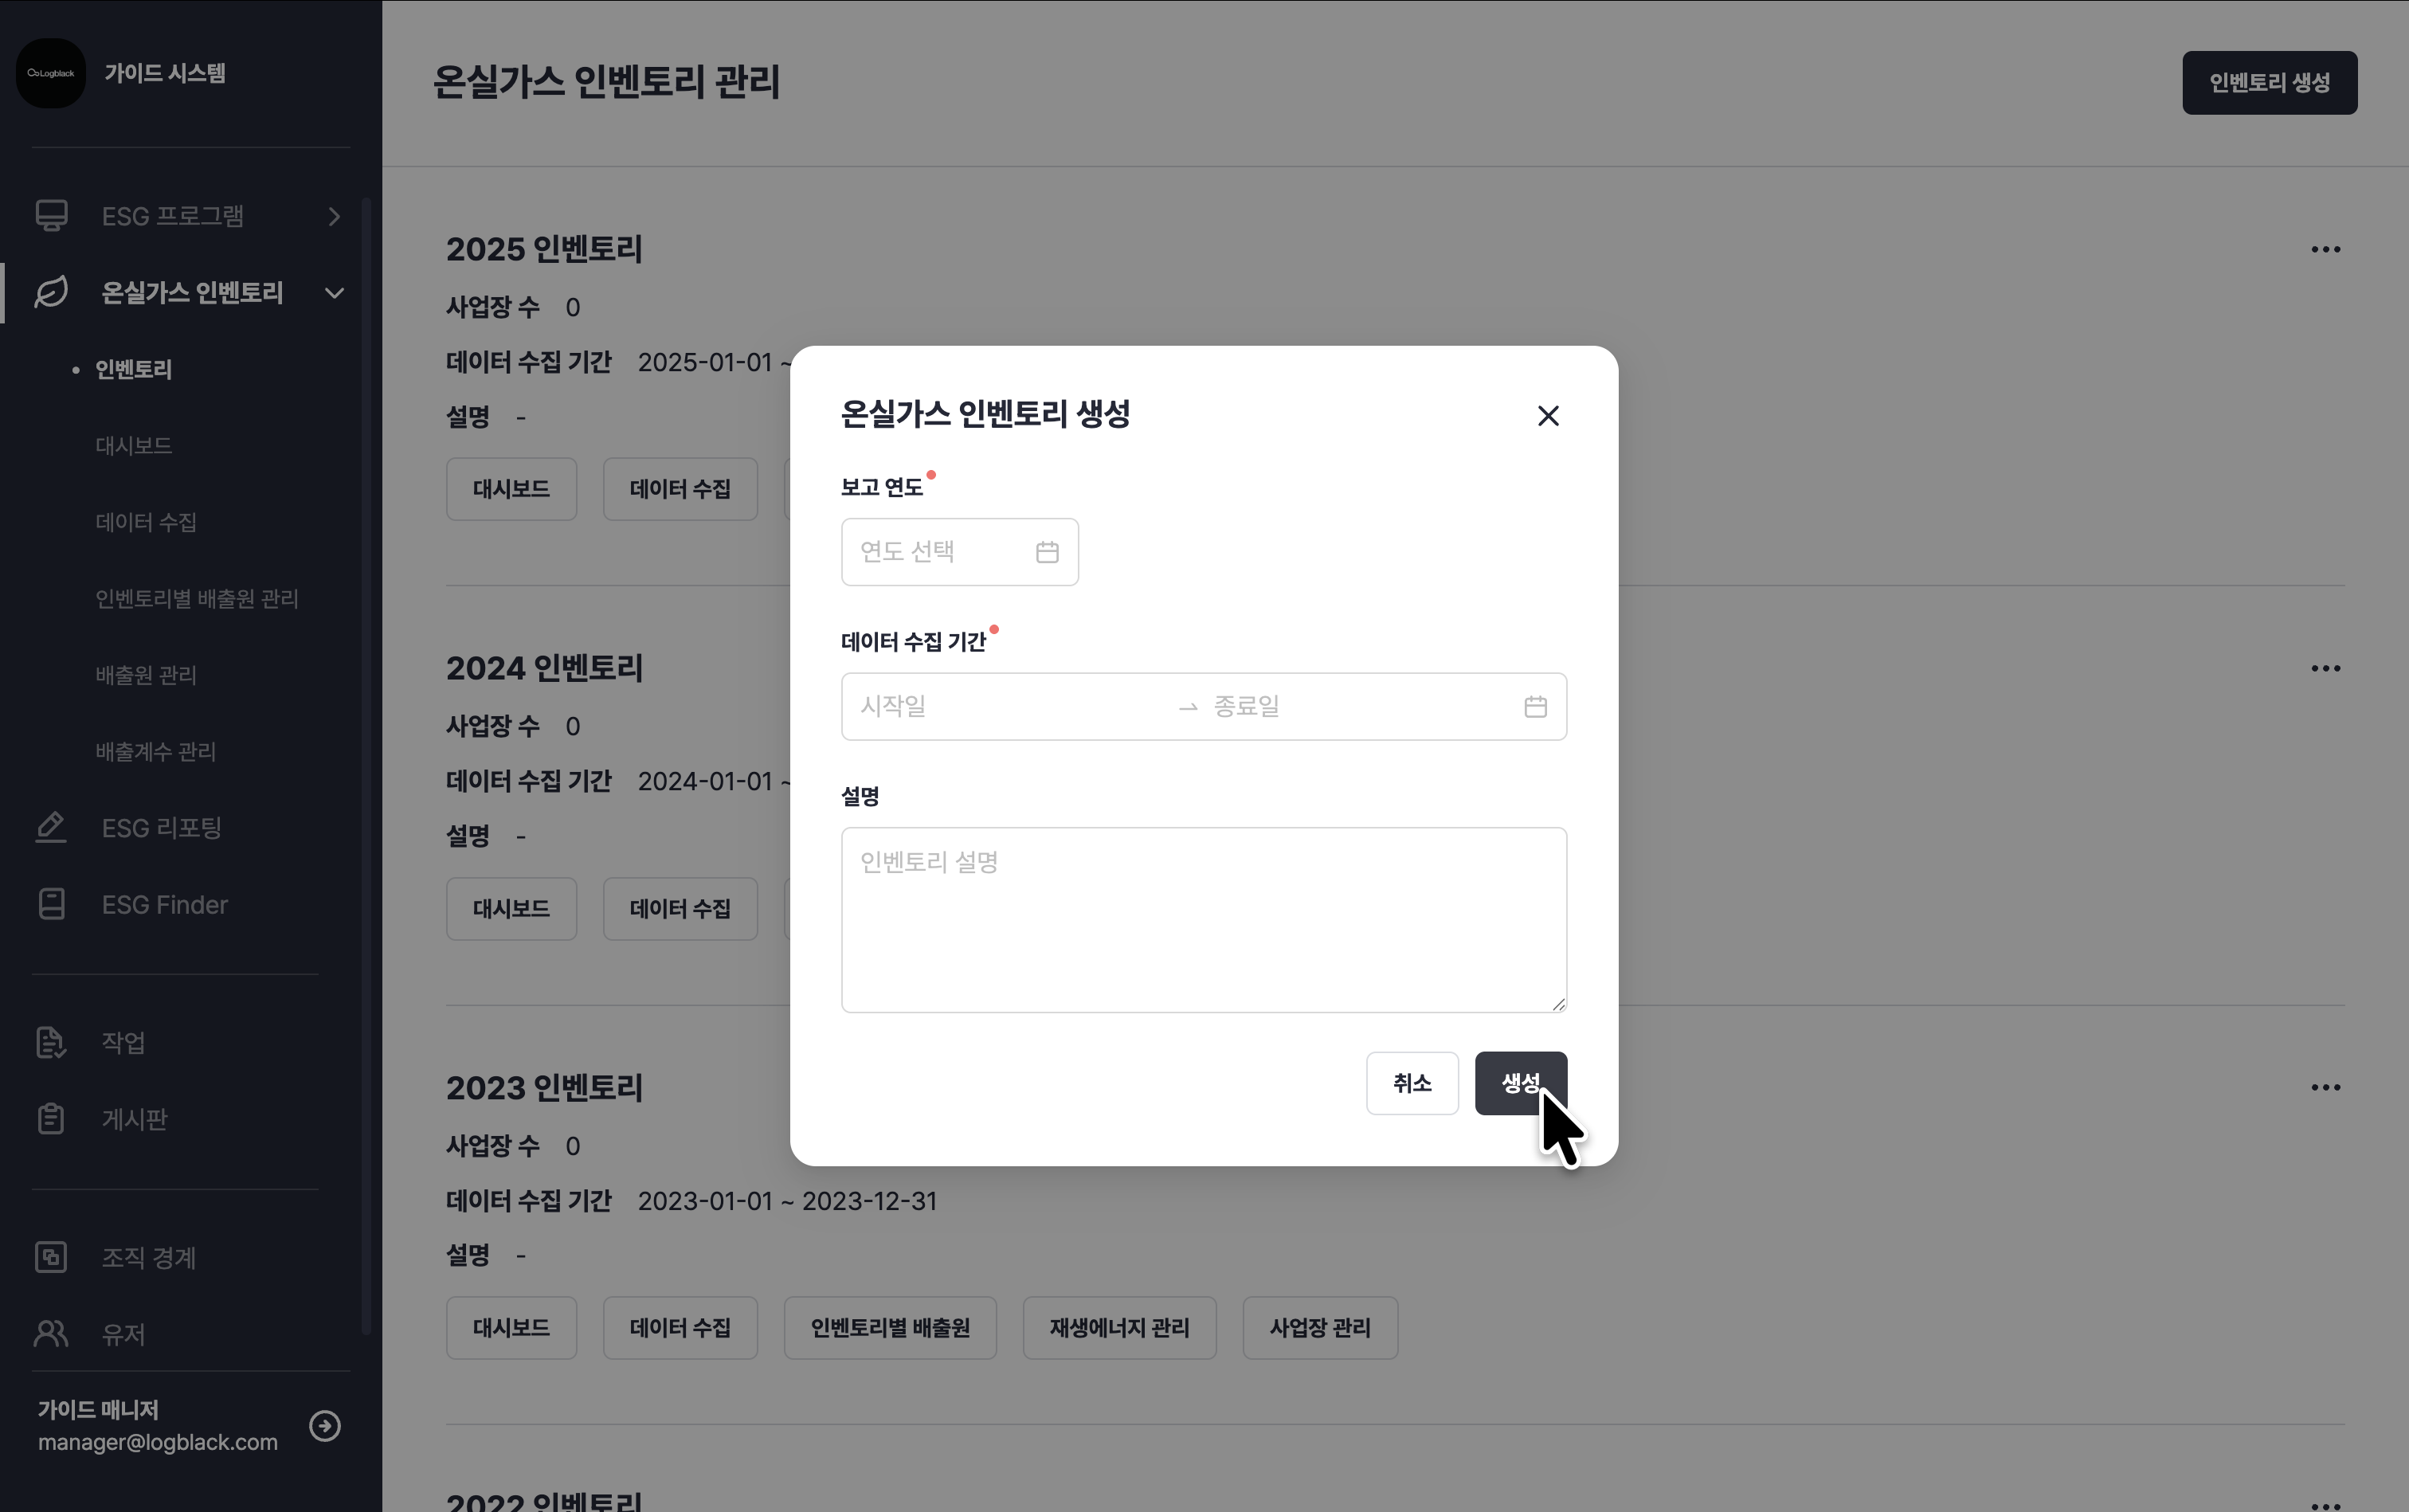Collapse the 온실가스 인벤토리 sidebar section
The image size is (2409, 1512).
pos(334,293)
